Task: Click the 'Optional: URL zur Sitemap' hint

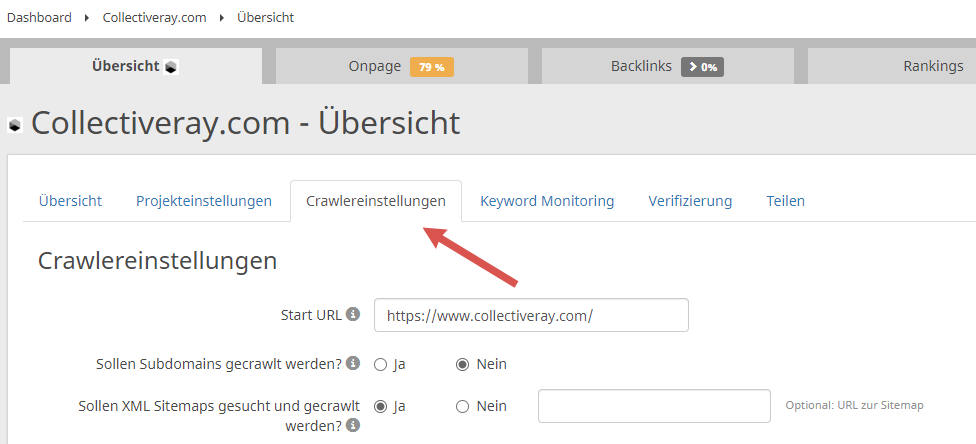Action: click(854, 405)
